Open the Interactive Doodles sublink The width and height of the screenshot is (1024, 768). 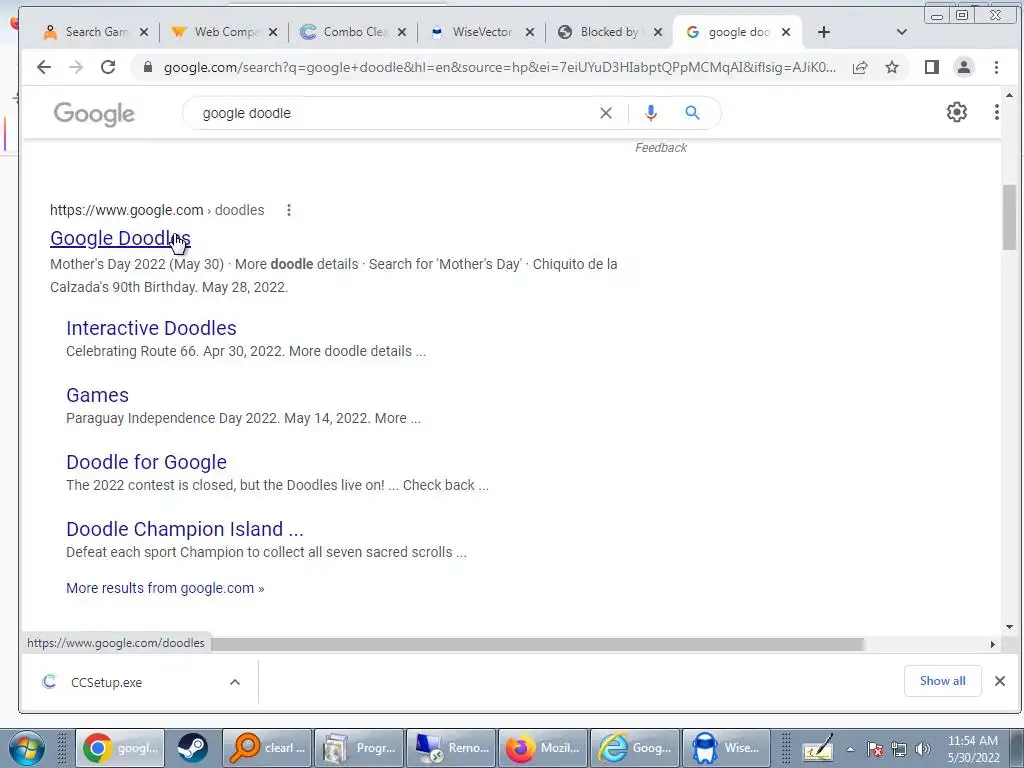coord(151,328)
